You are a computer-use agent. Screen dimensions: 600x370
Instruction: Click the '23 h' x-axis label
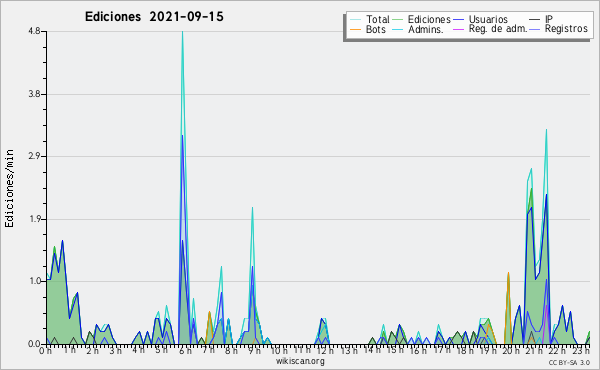click(x=581, y=350)
